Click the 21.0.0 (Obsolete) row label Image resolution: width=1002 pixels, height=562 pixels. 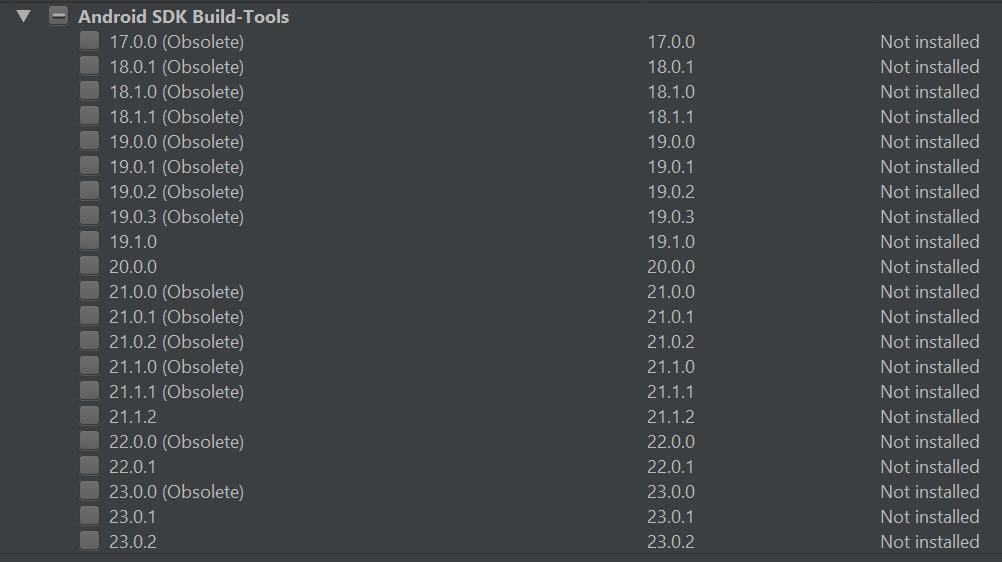176,292
